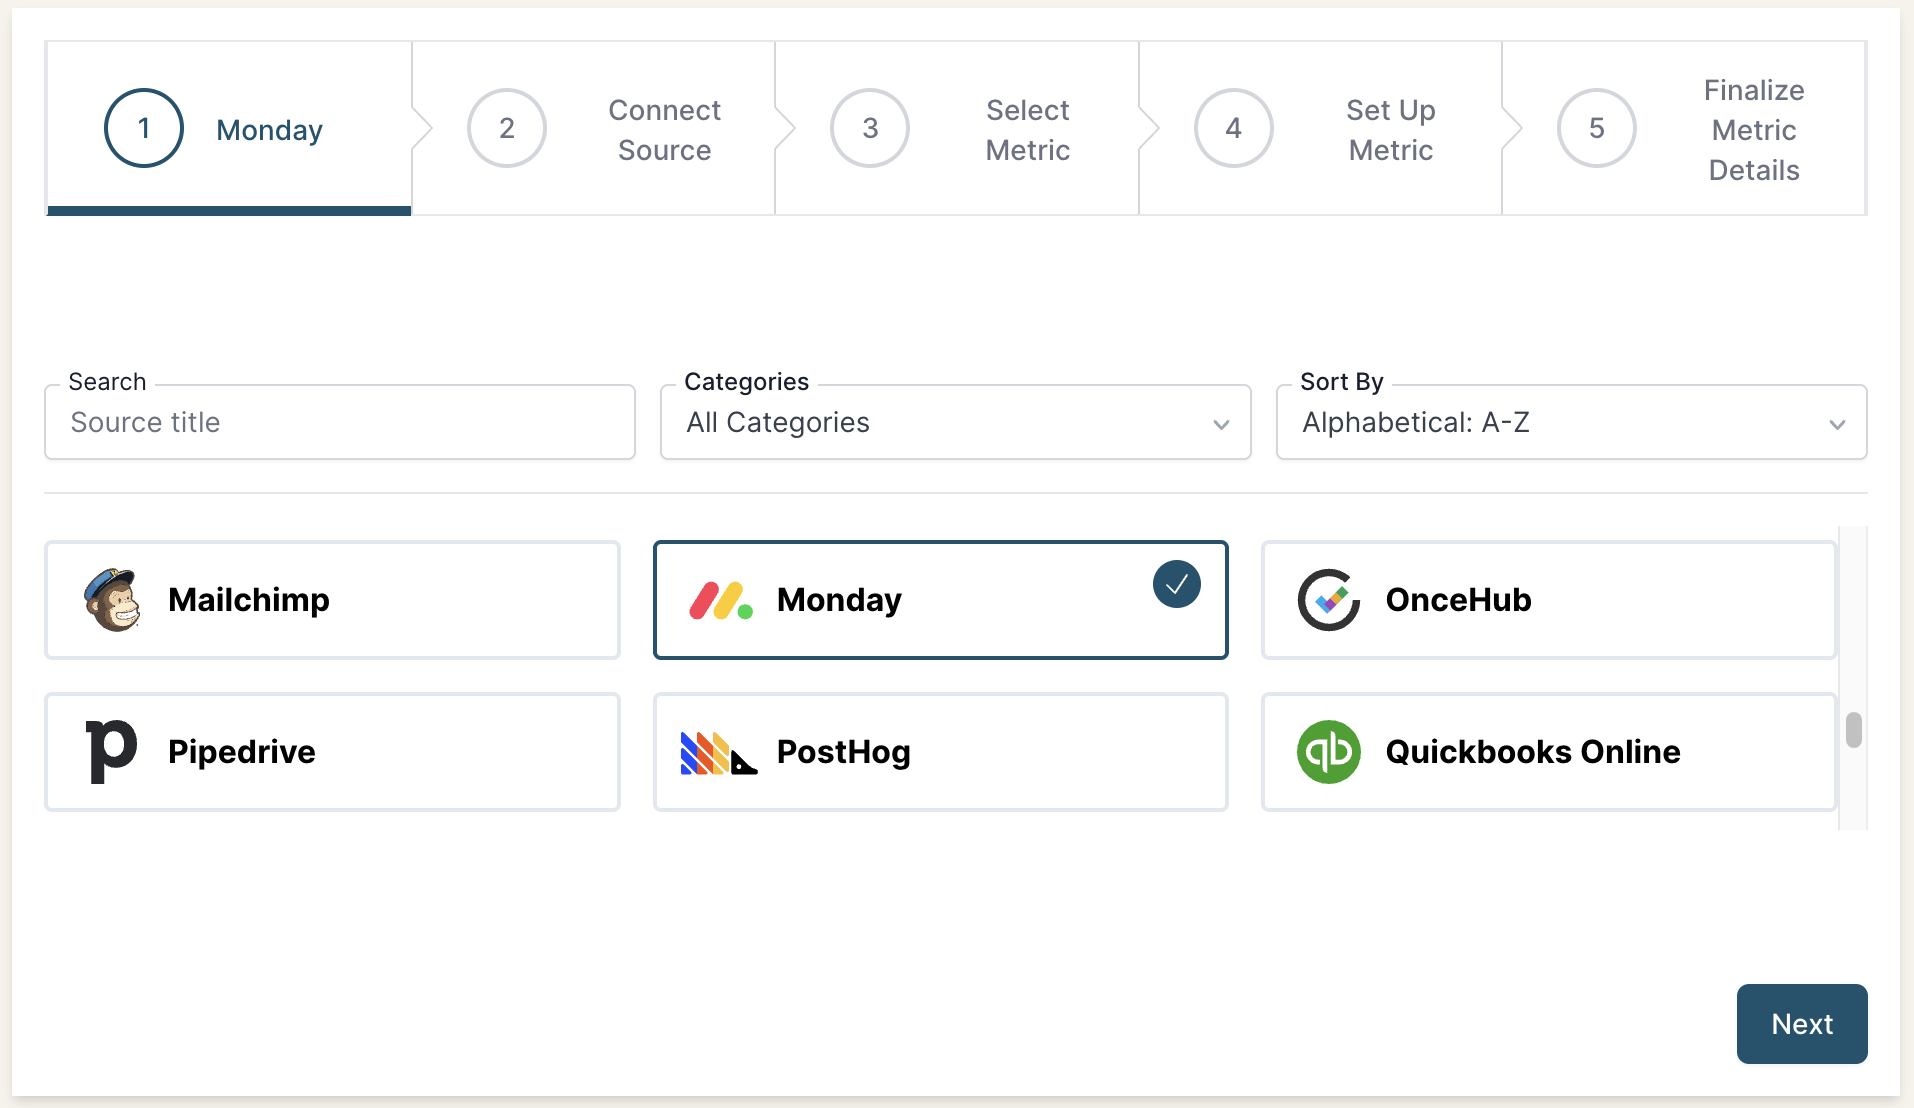Screen dimensions: 1914x1108
Task: Select the OnceHub source icon
Action: point(1328,600)
